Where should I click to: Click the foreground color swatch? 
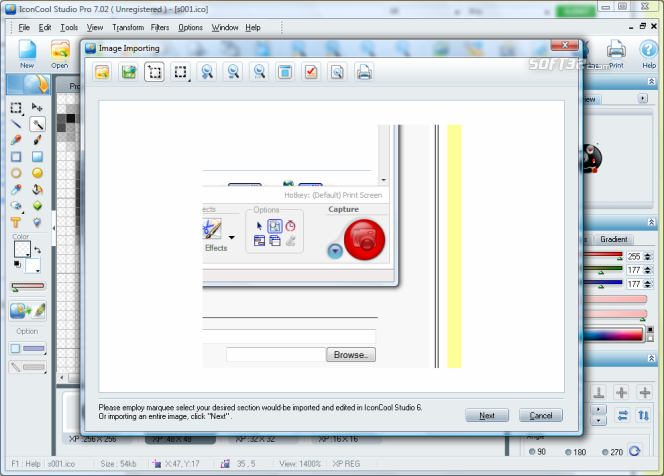21,249
